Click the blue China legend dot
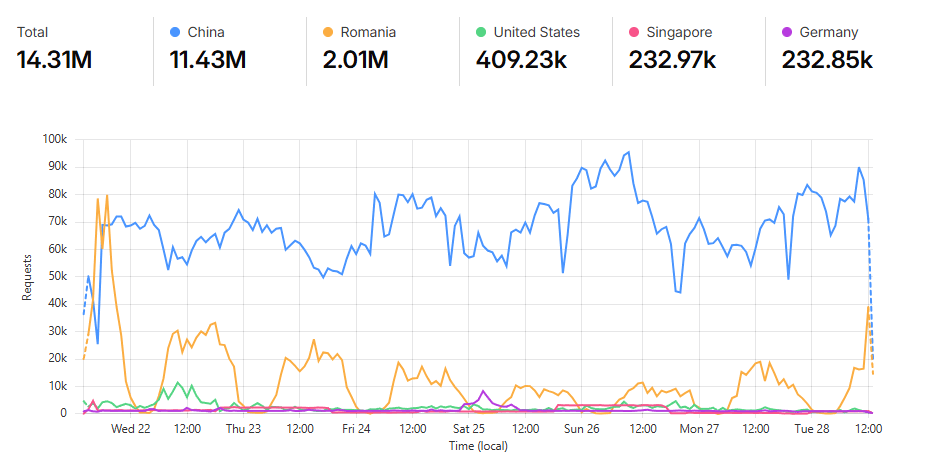The image size is (929, 455). pyautogui.click(x=175, y=32)
